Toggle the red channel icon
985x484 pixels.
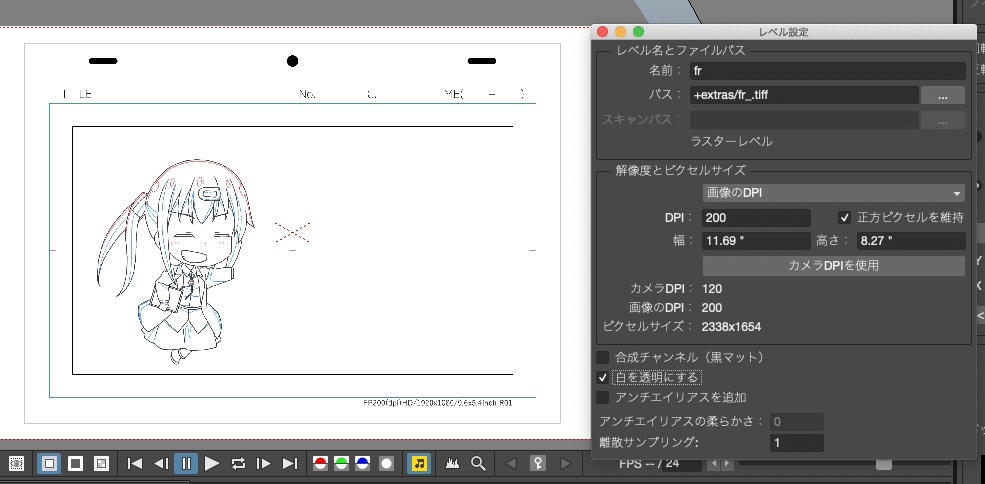[320, 464]
